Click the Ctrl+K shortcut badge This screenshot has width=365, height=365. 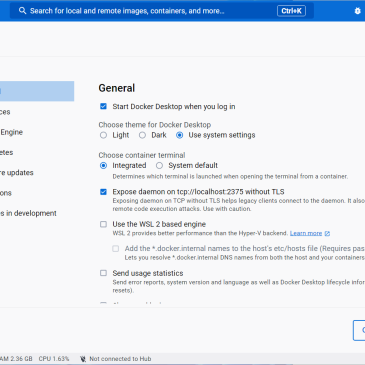coord(291,11)
